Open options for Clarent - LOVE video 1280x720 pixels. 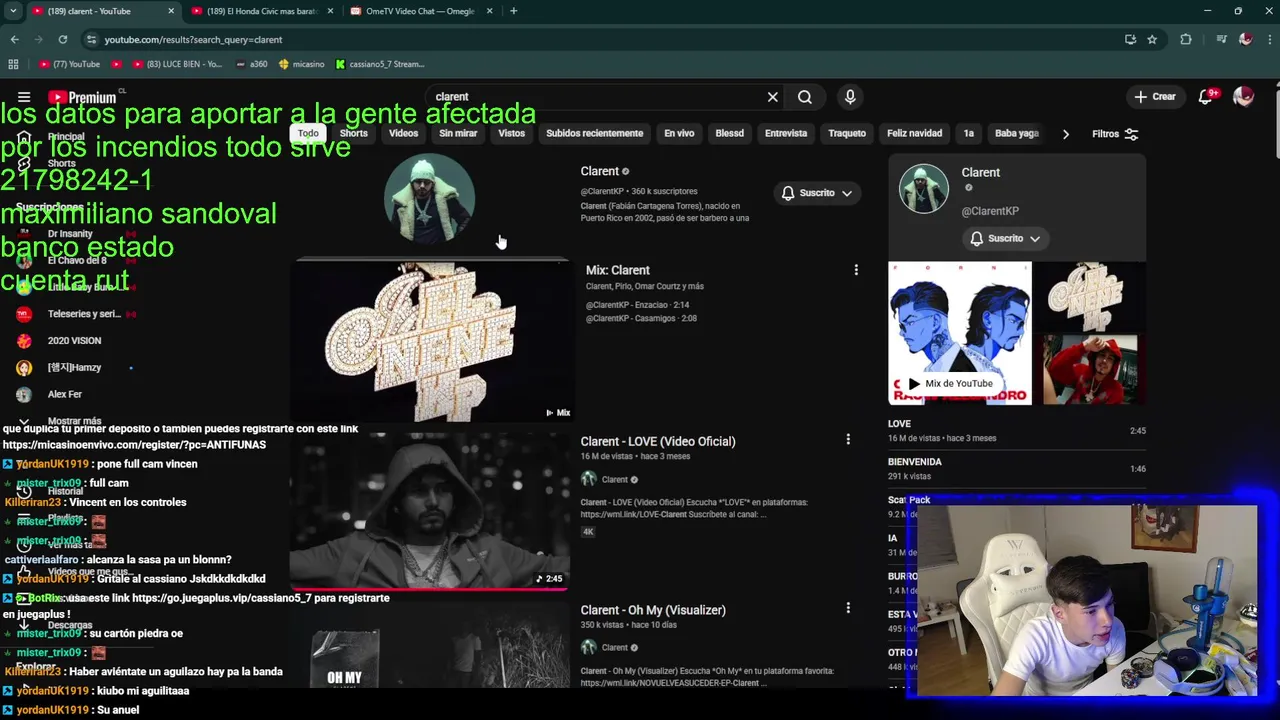tap(848, 439)
